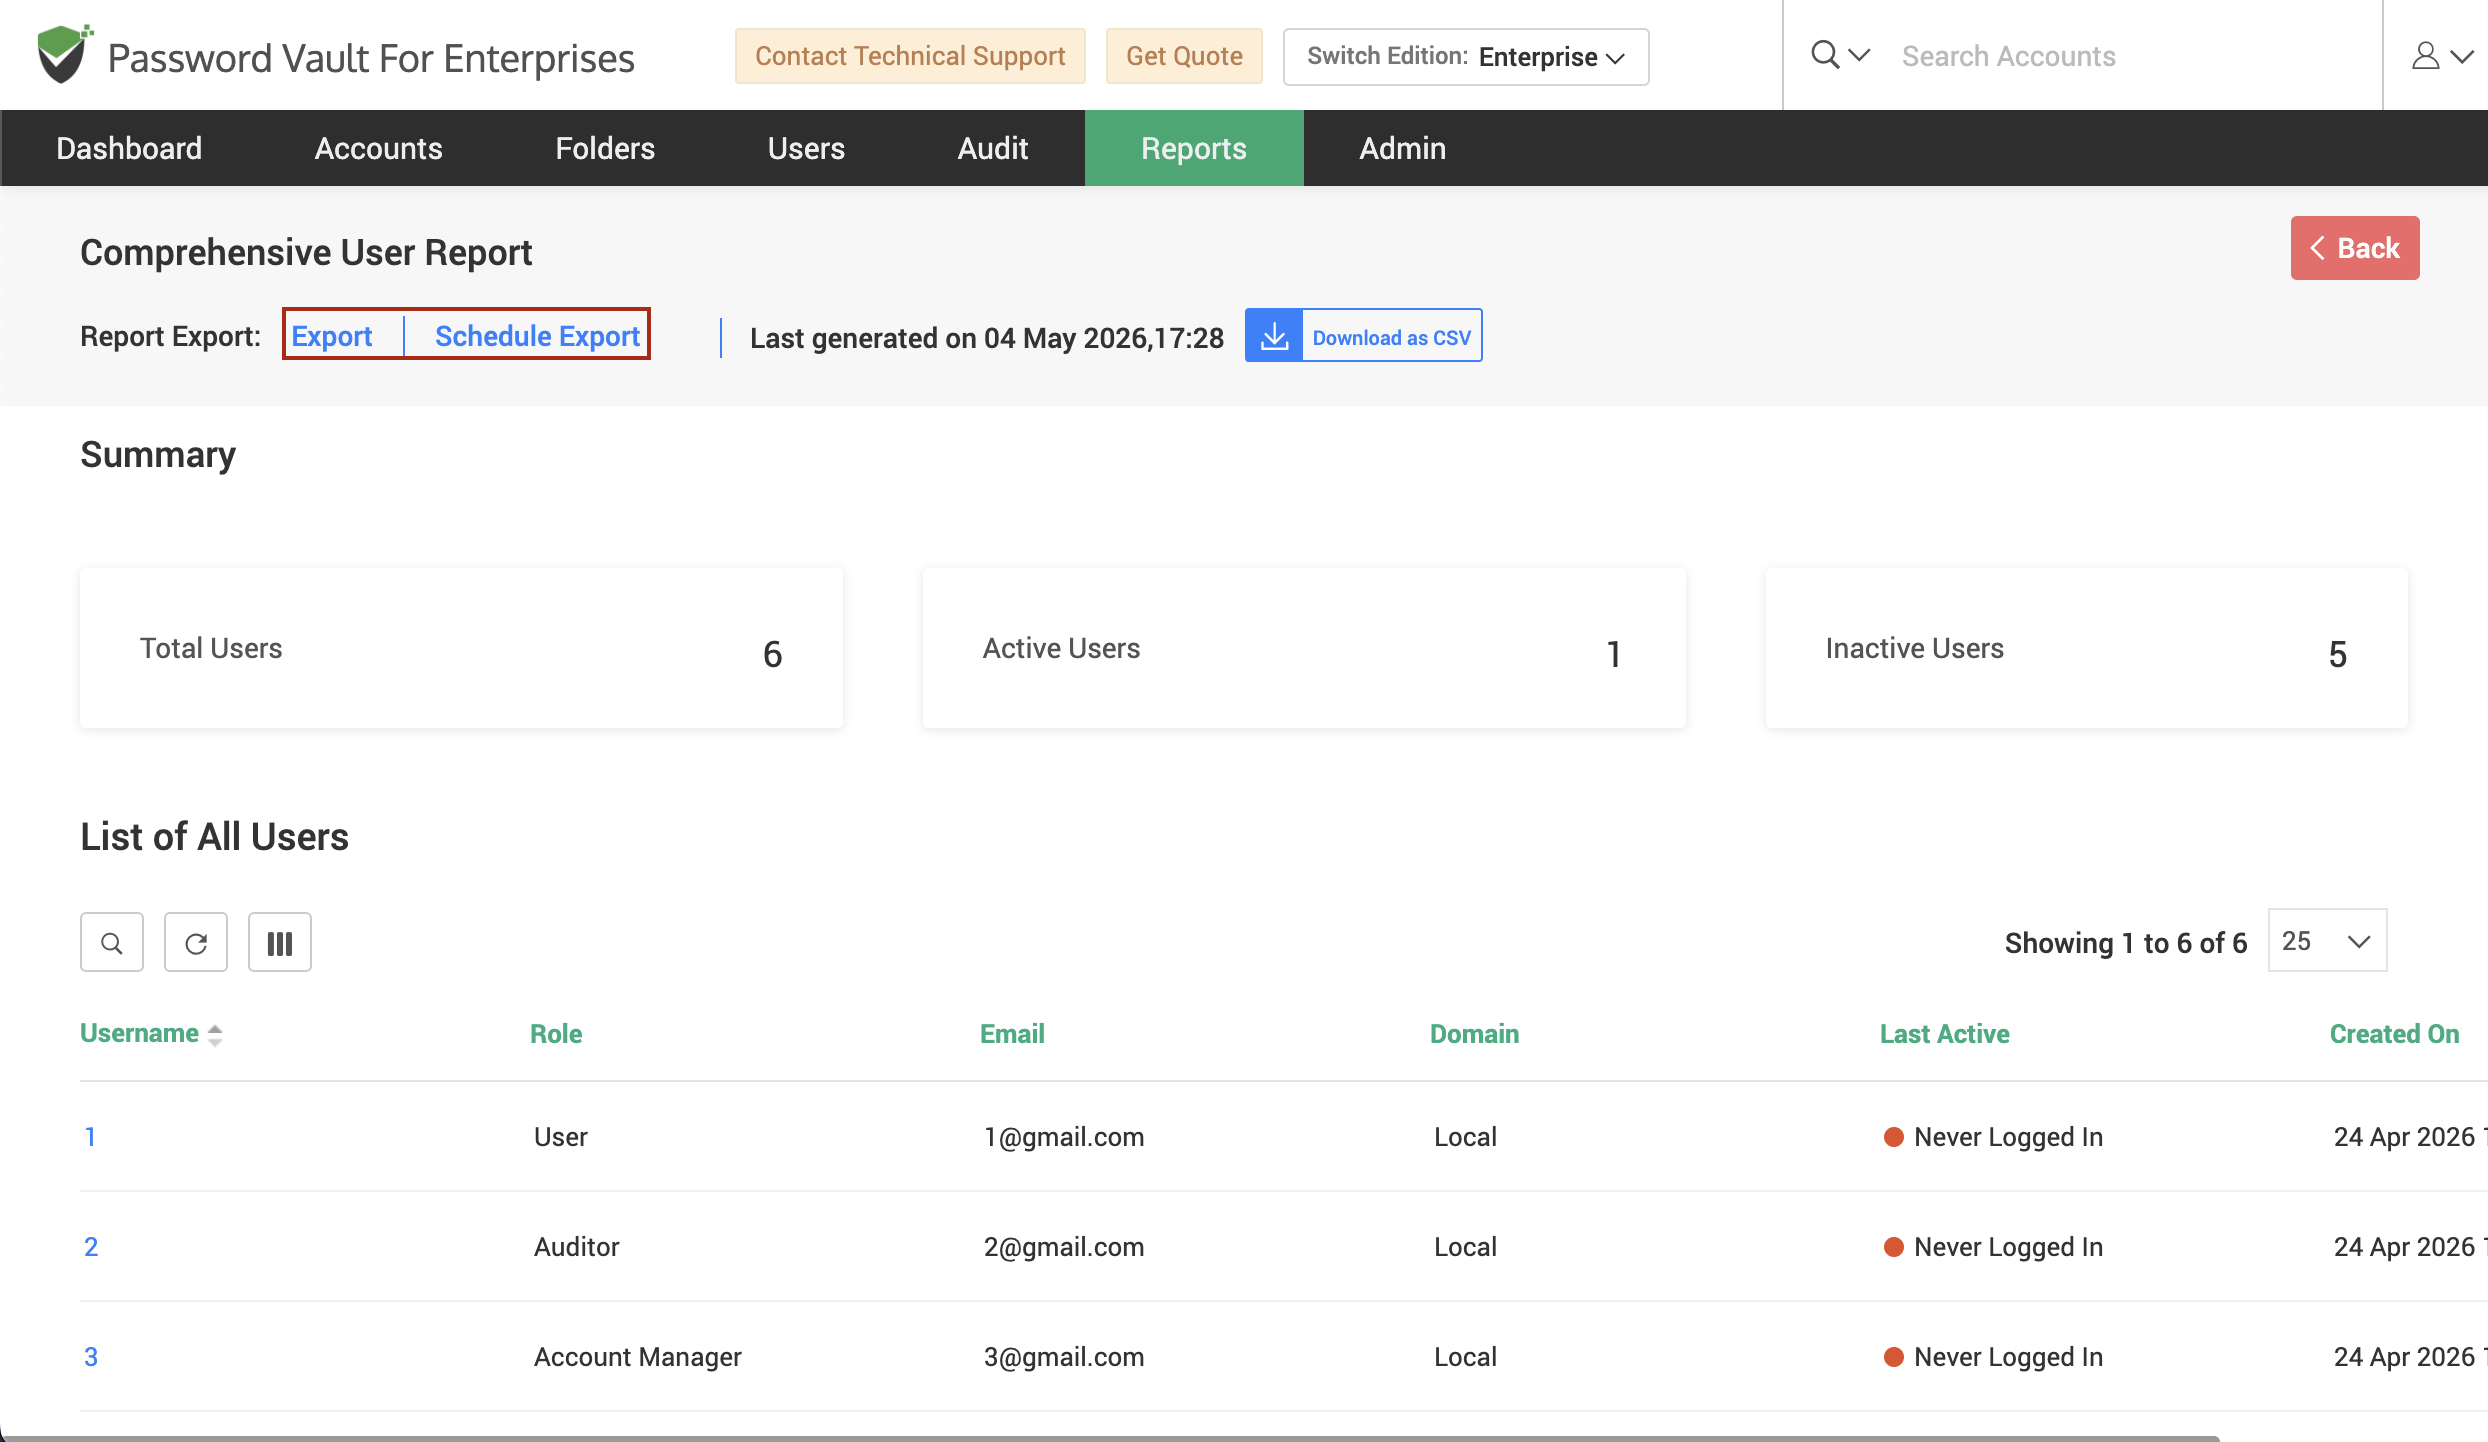
Task: Select the Audit tab
Action: (x=993, y=148)
